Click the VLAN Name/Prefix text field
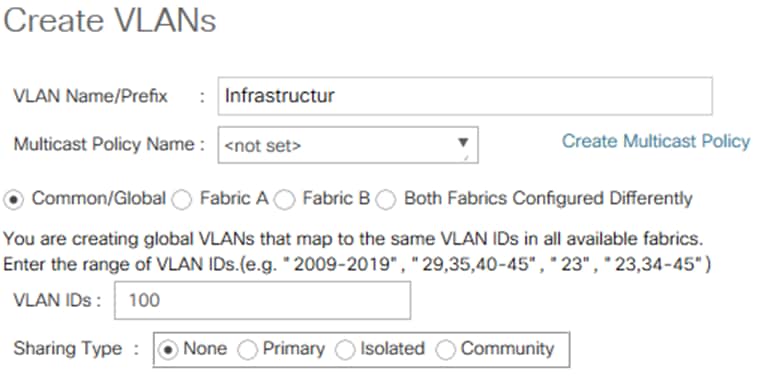 tap(465, 96)
